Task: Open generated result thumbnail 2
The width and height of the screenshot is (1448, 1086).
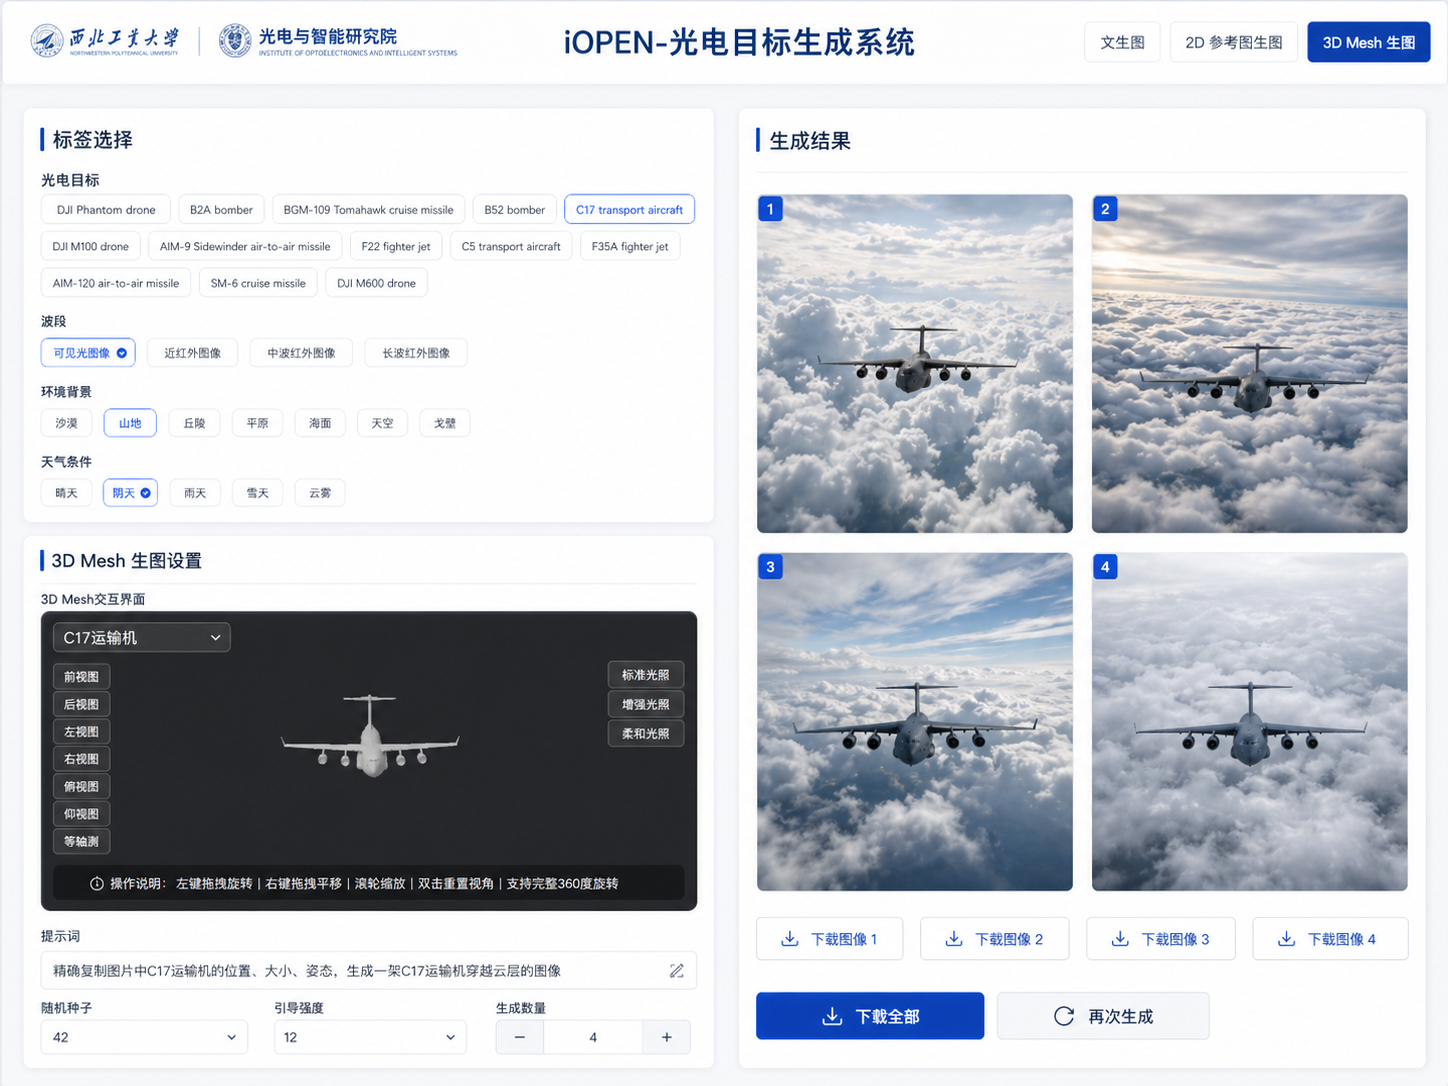Action: click(1249, 364)
